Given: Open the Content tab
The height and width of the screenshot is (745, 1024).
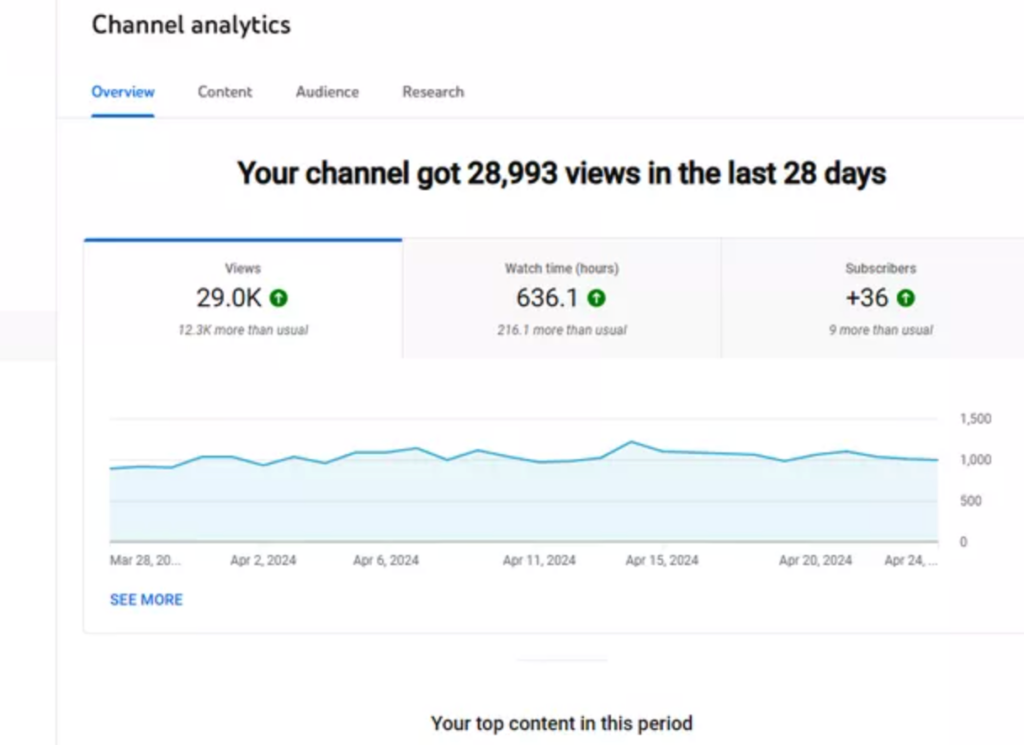Looking at the screenshot, I should coord(225,92).
